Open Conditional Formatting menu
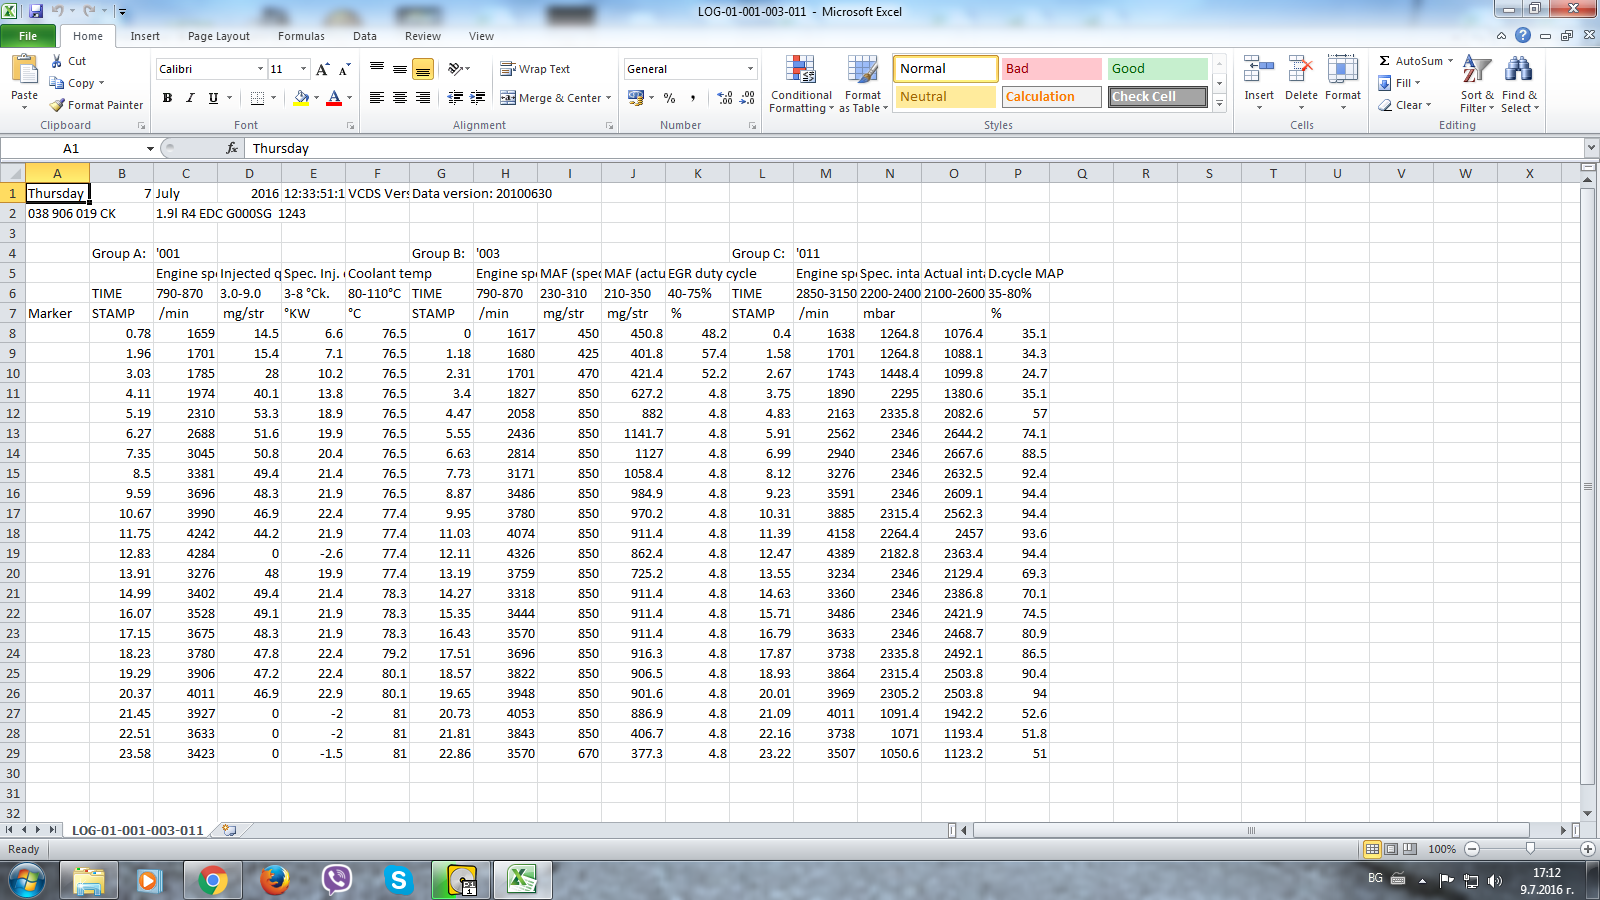 (x=800, y=72)
